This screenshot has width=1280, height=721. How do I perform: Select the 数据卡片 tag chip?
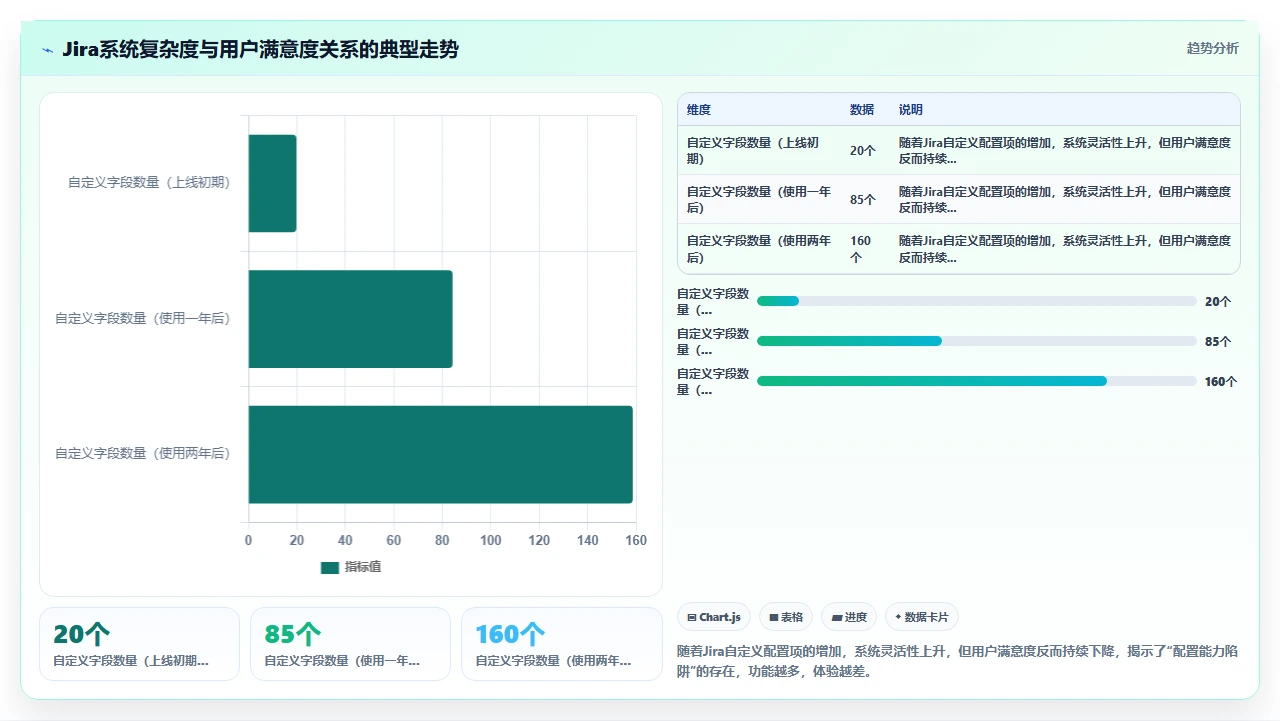tap(922, 617)
